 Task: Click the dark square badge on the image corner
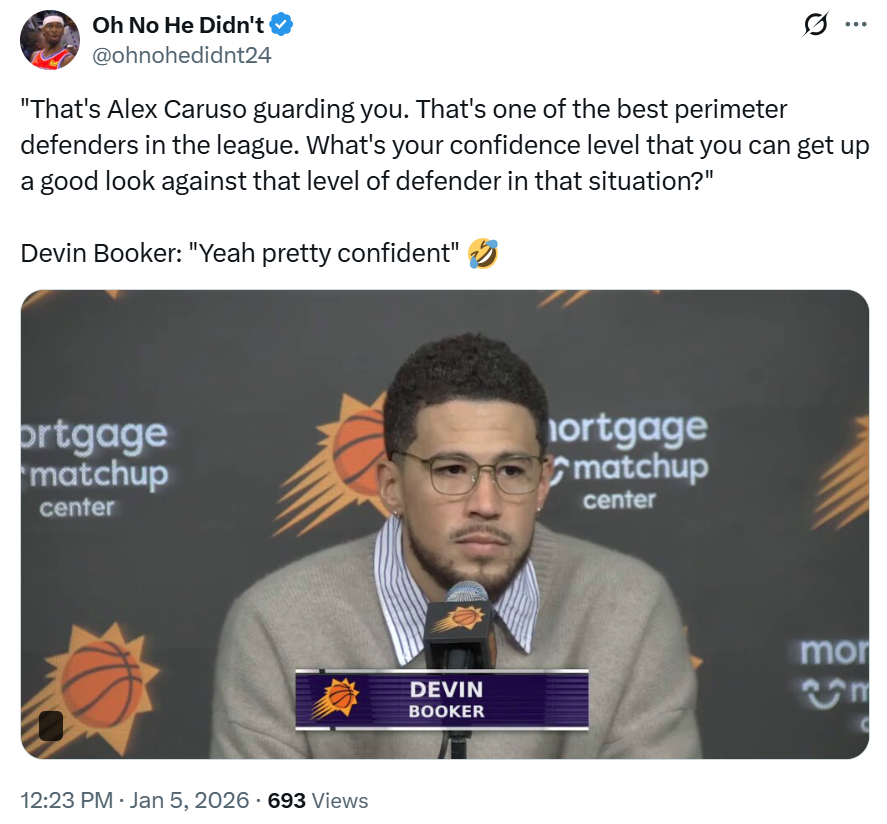(50, 725)
